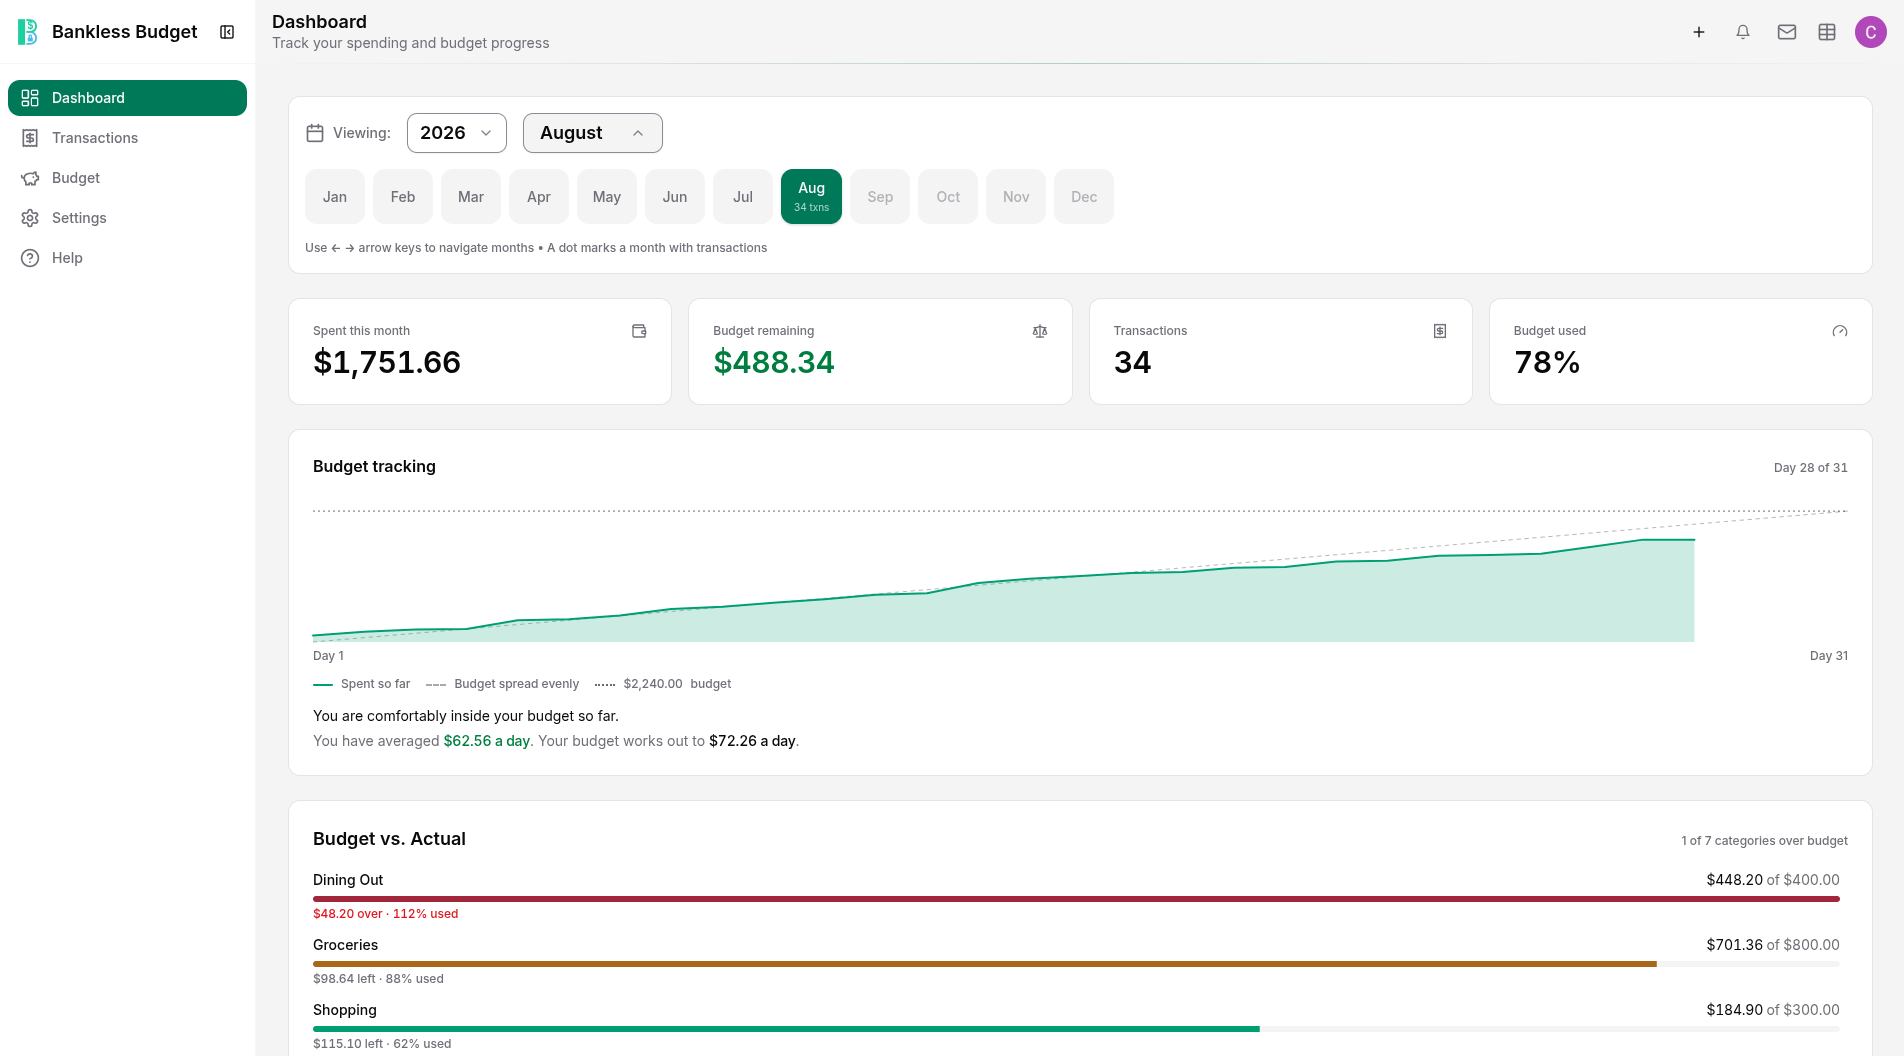Viewport: 1904px width, 1056px height.
Task: Select the Jul month button
Action: point(743,197)
